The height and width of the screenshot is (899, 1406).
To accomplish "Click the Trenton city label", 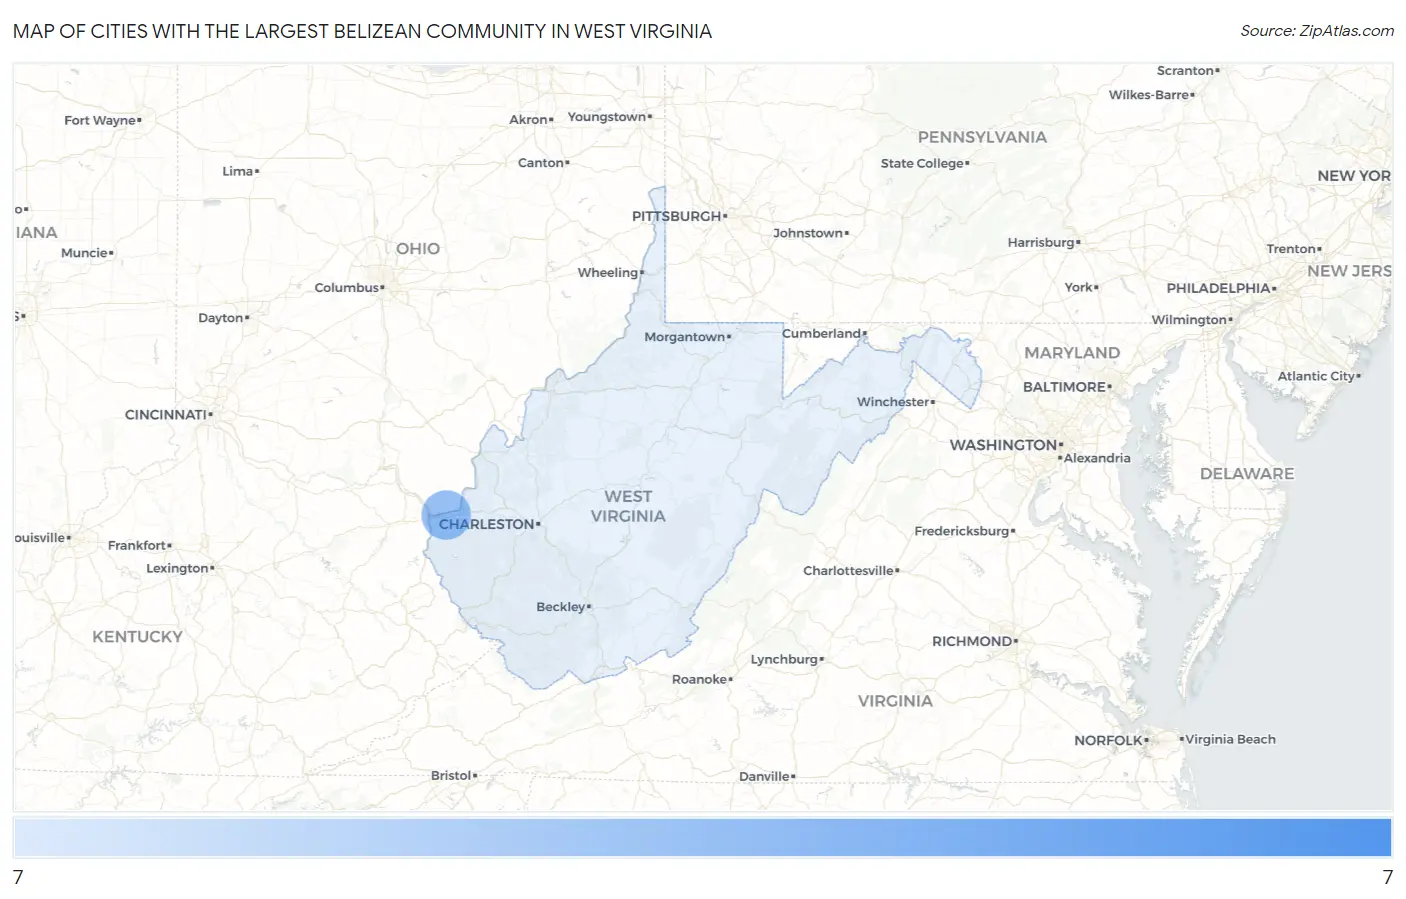I will (x=1291, y=249).
